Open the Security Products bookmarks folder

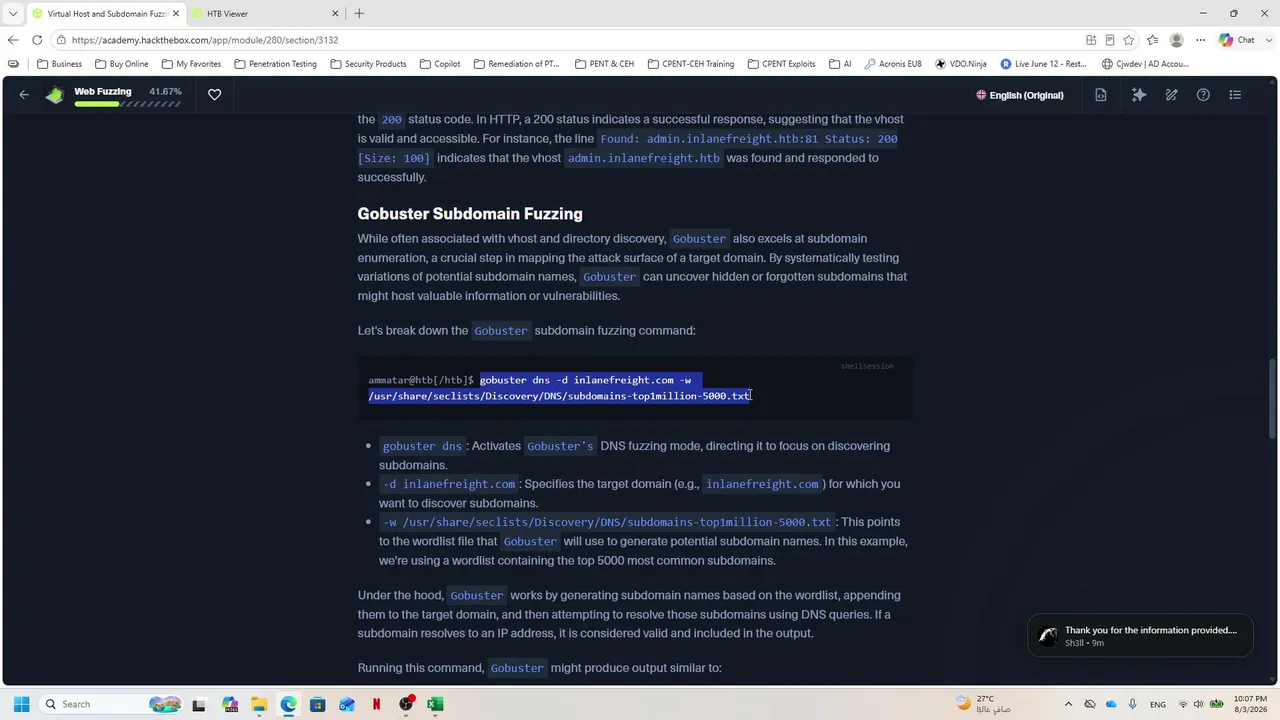pyautogui.click(x=368, y=64)
